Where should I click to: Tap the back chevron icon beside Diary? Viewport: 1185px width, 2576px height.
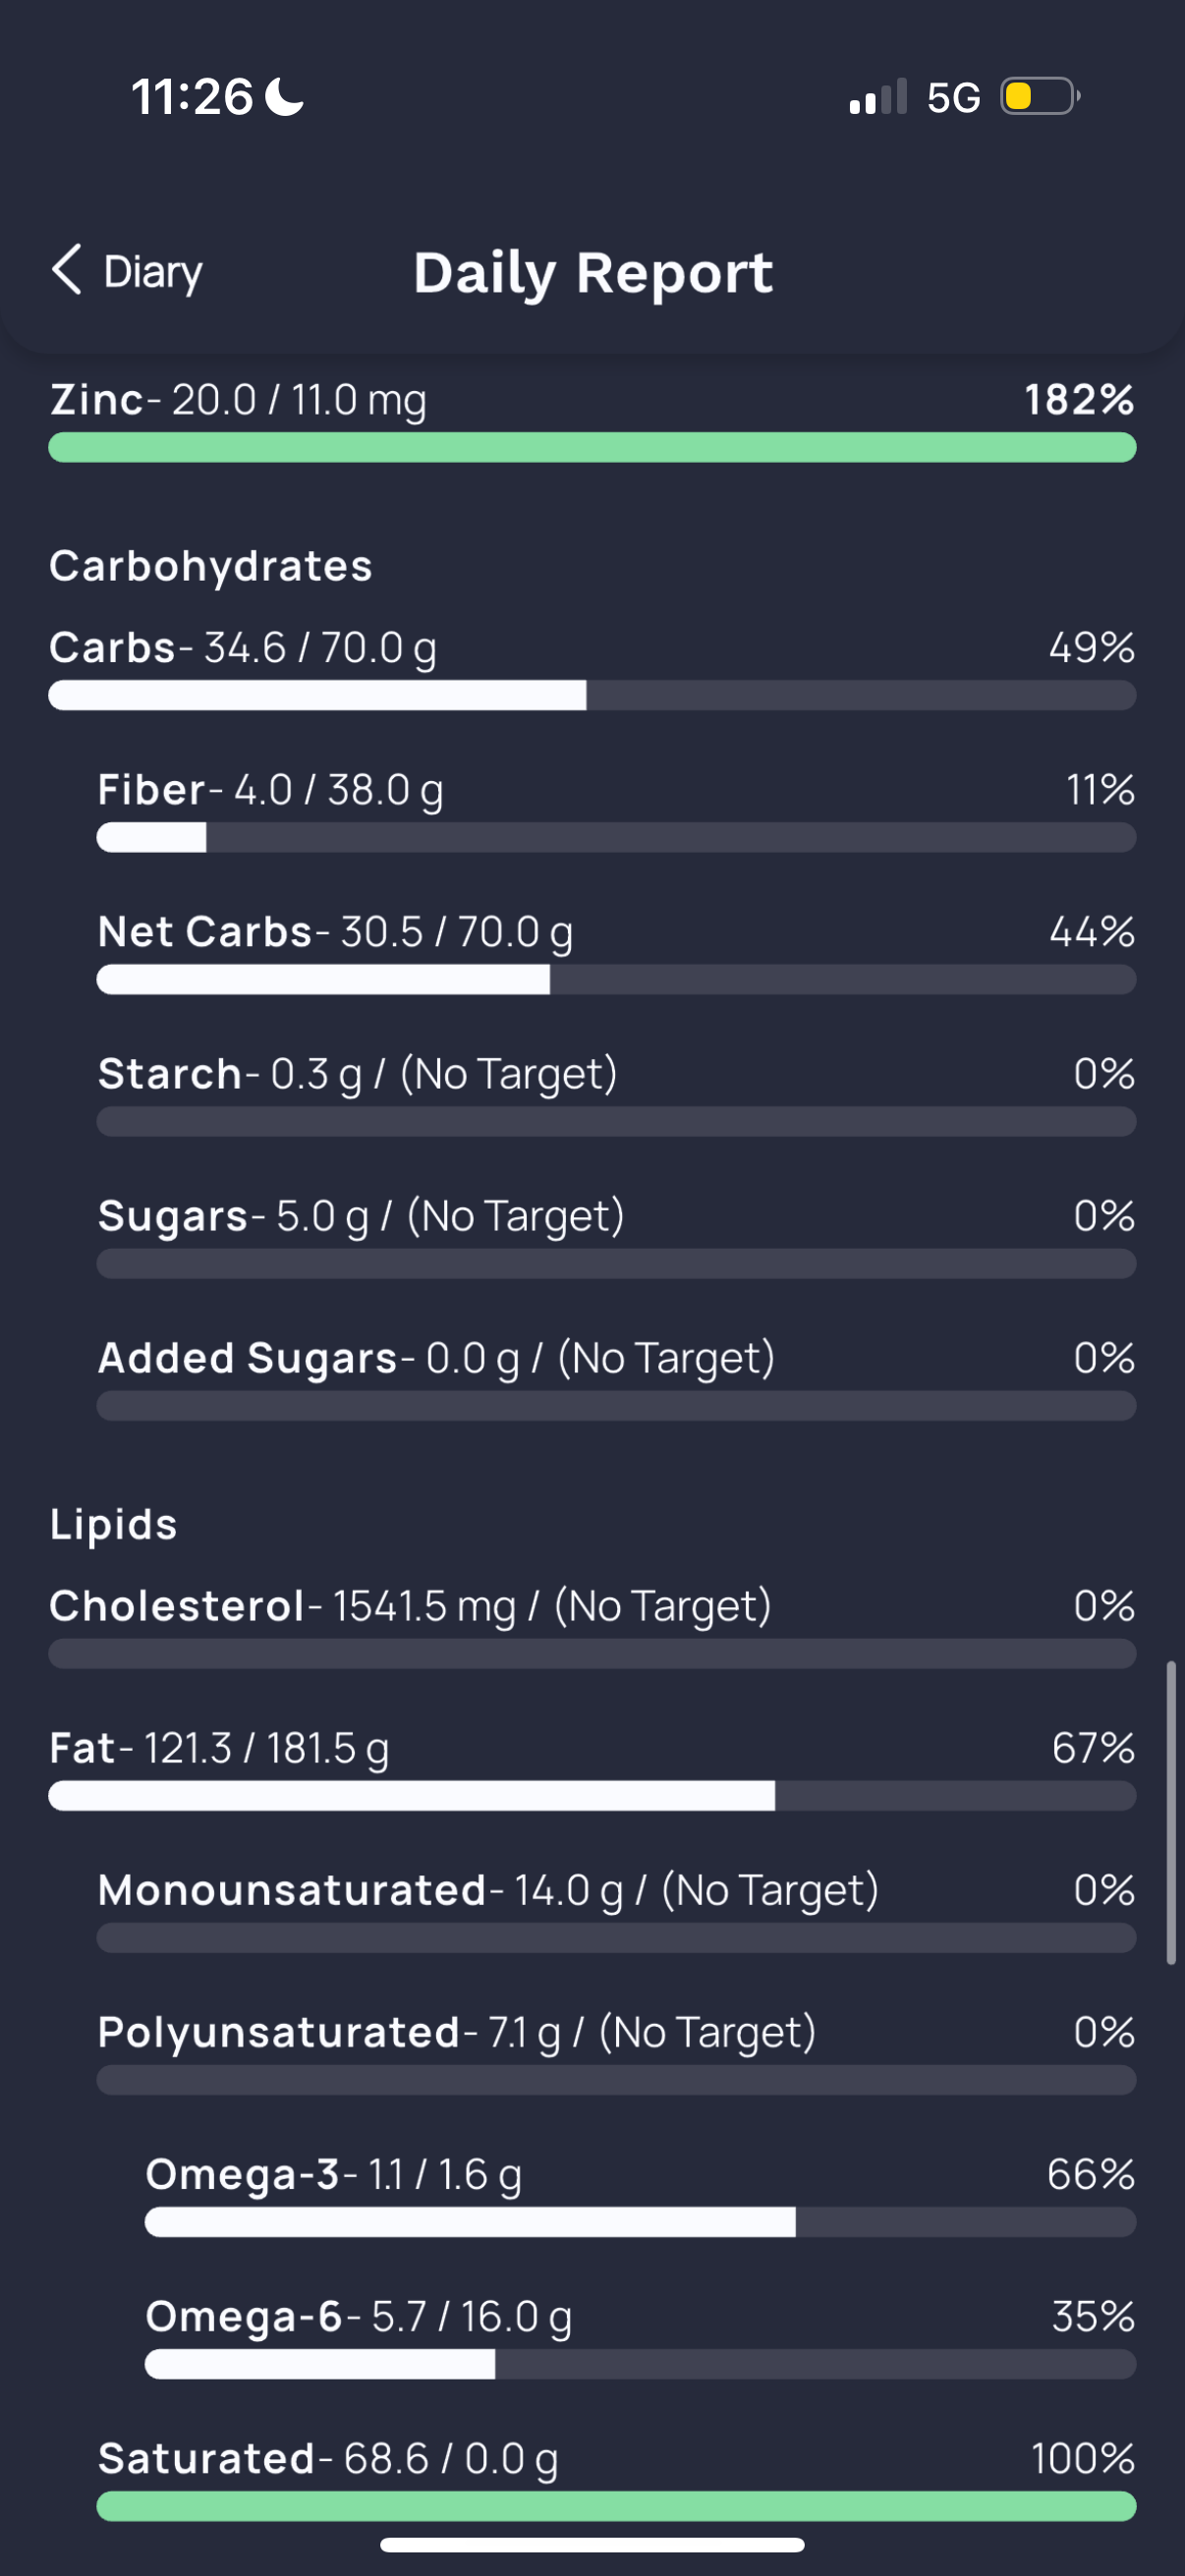66,270
